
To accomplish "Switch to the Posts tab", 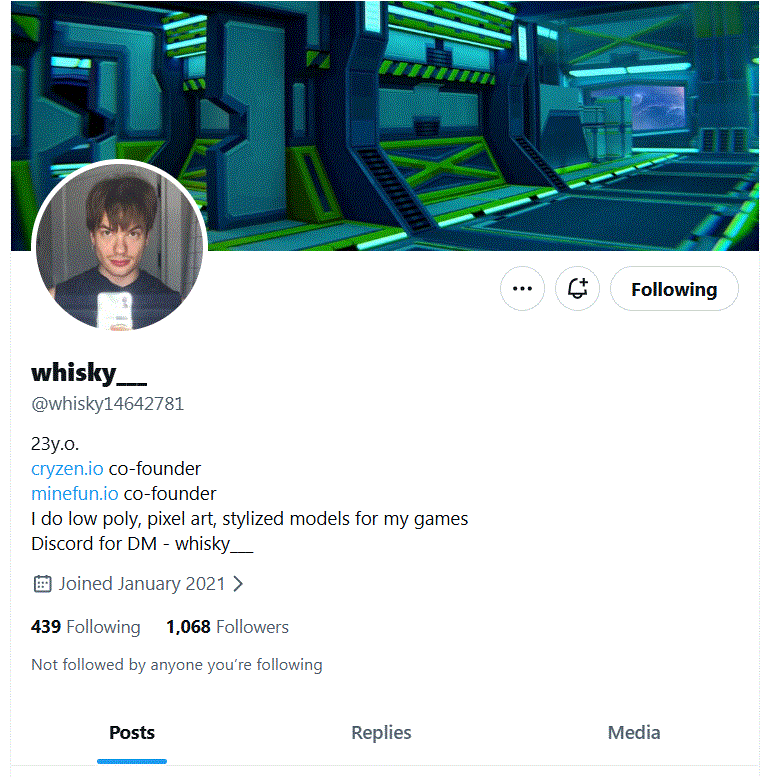I will 132,733.
